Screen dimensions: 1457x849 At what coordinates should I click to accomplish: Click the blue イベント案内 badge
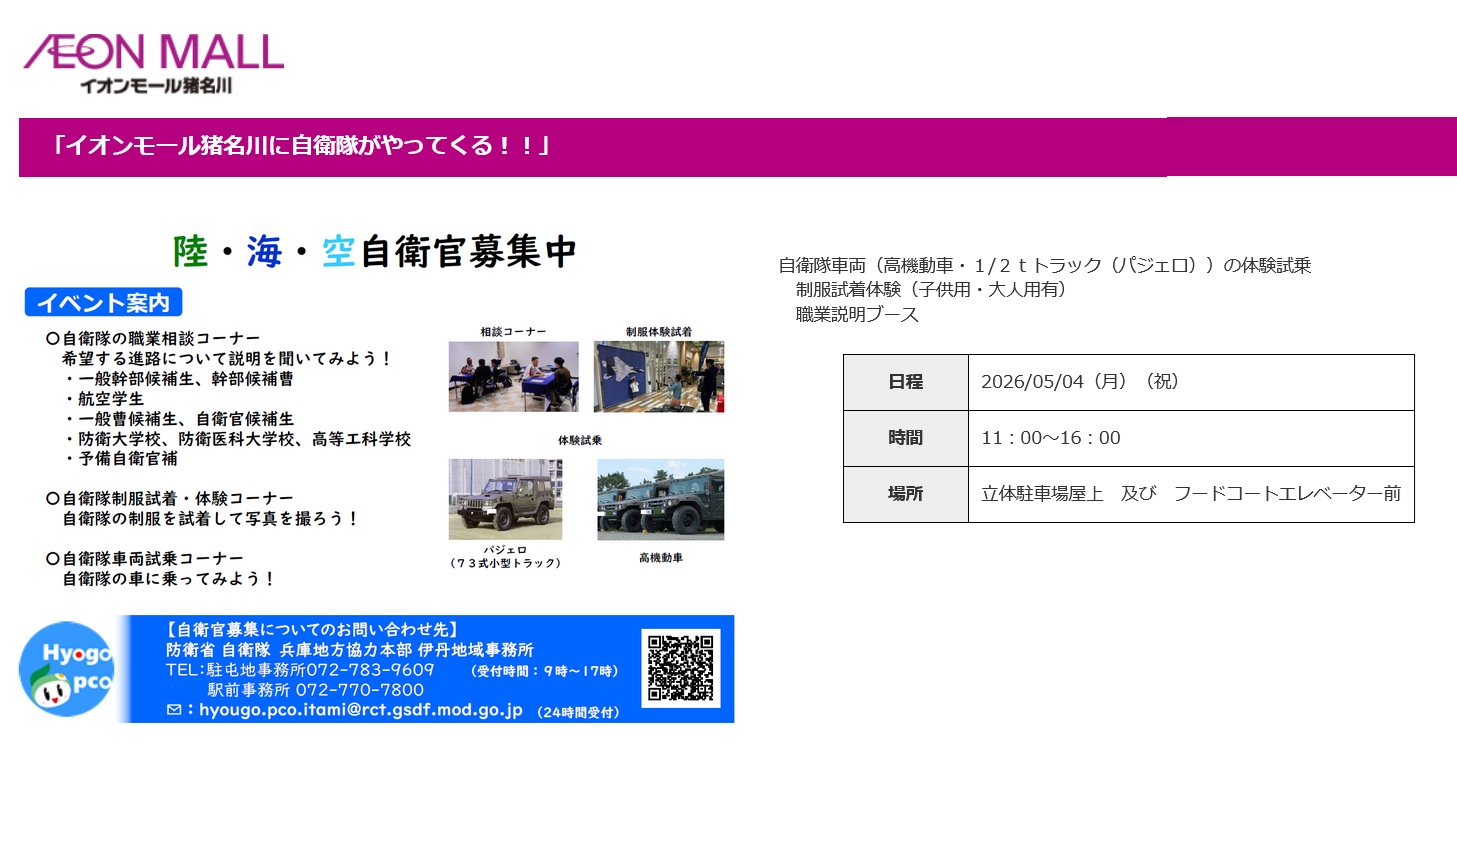pyautogui.click(x=103, y=302)
